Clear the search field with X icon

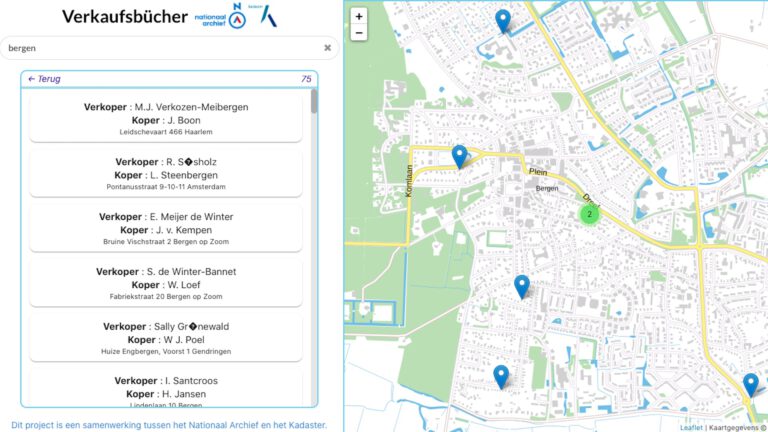point(327,48)
